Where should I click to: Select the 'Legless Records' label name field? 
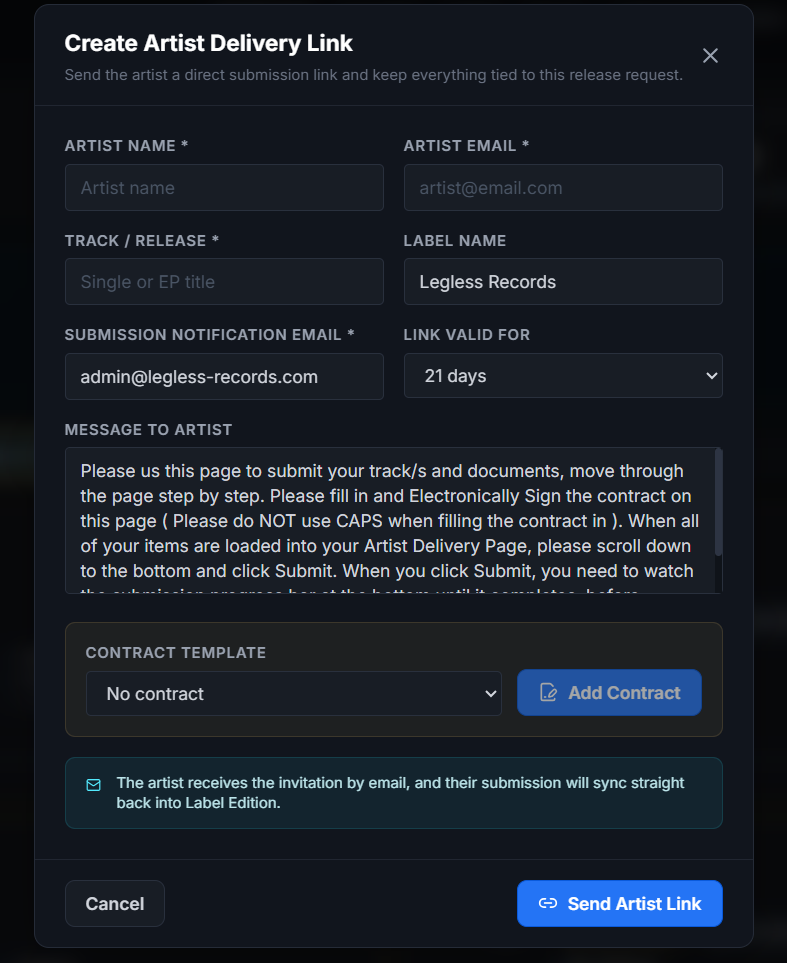(563, 281)
